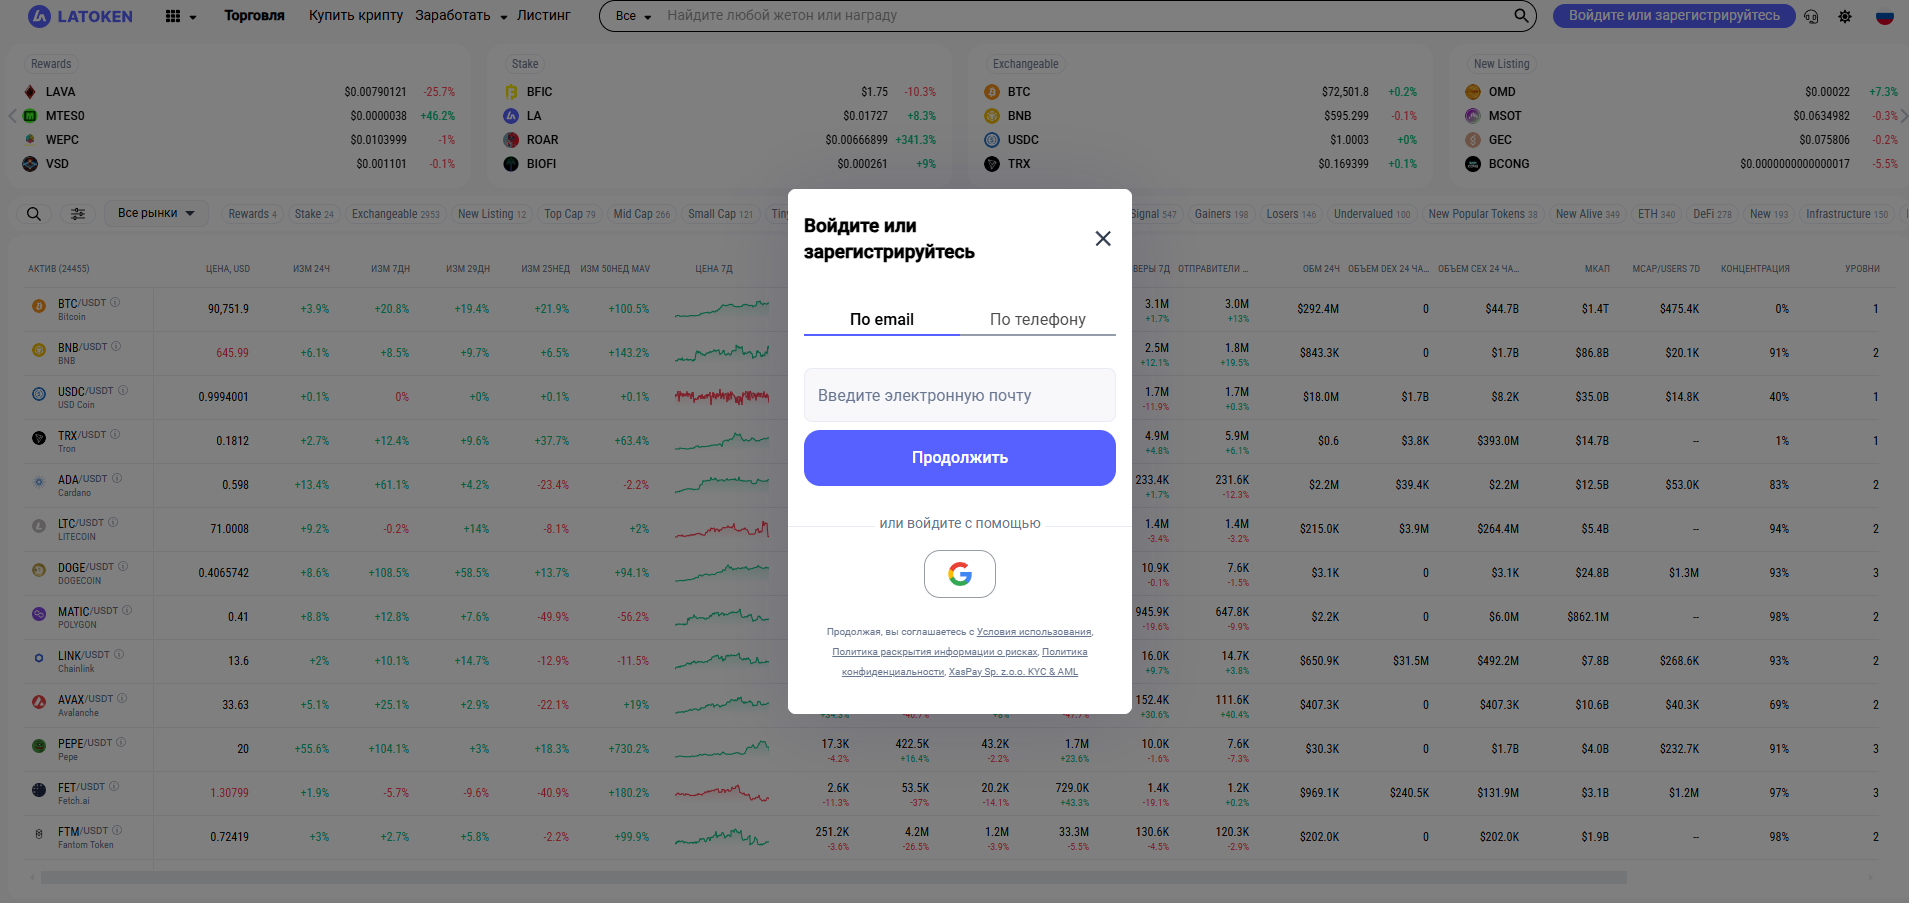Click the AVAX coin icon in table
This screenshot has width=1909, height=903.
pos(39,702)
